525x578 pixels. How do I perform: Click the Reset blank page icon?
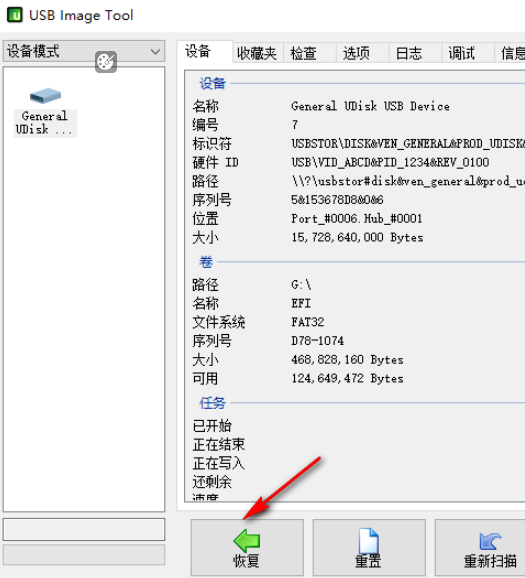tap(369, 541)
